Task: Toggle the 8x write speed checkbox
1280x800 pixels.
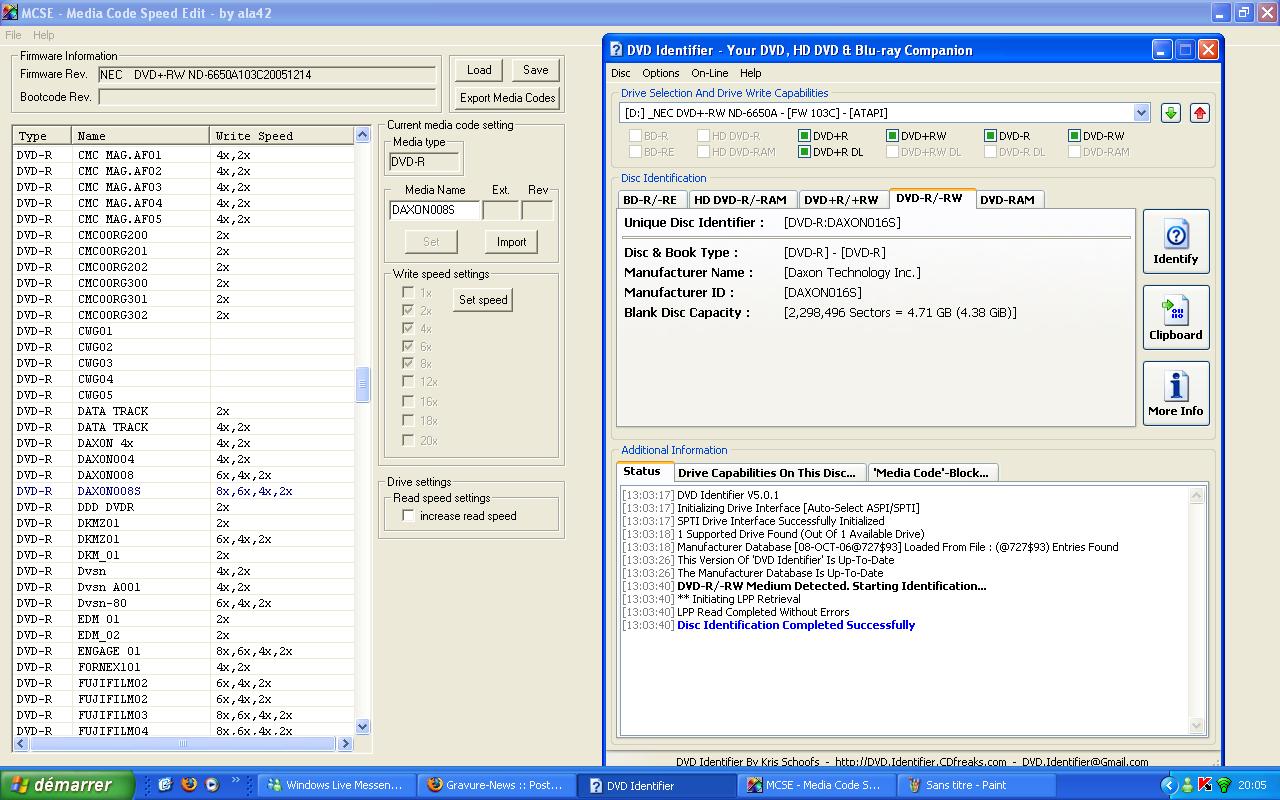Action: (408, 364)
